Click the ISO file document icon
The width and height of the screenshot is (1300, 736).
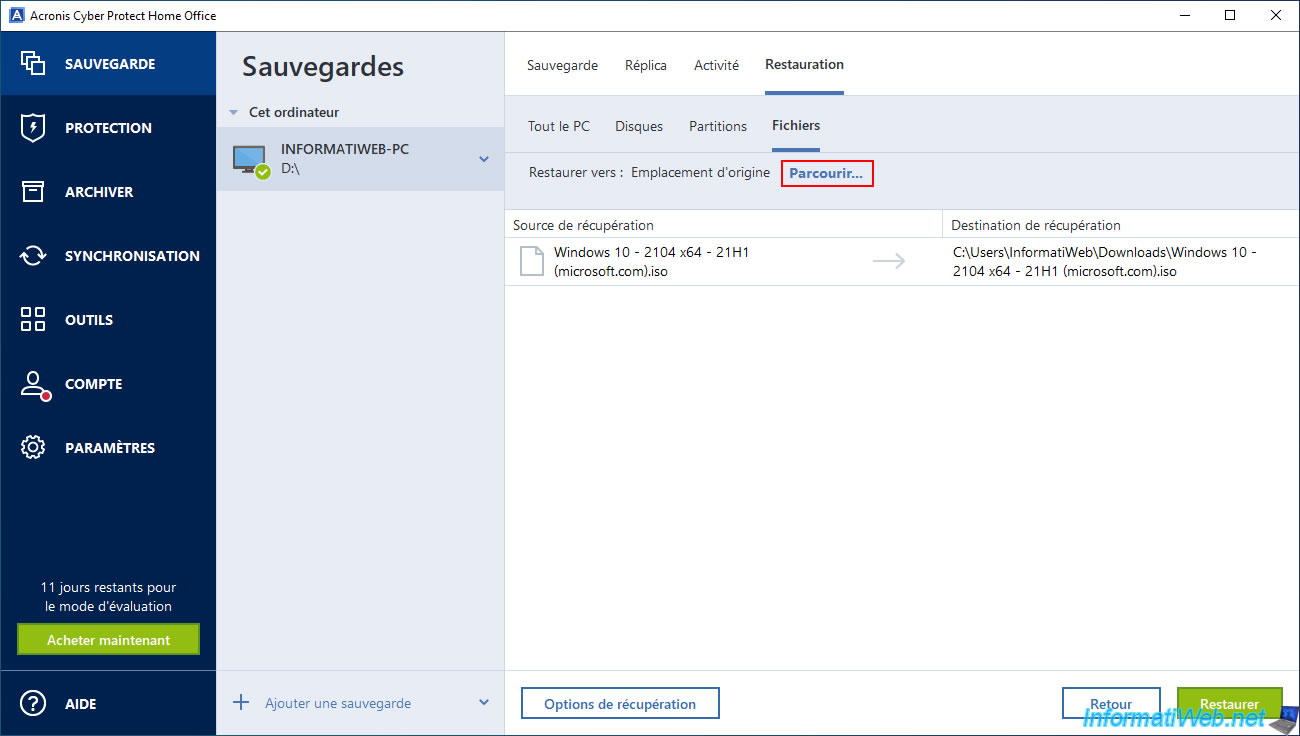pyautogui.click(x=530, y=261)
